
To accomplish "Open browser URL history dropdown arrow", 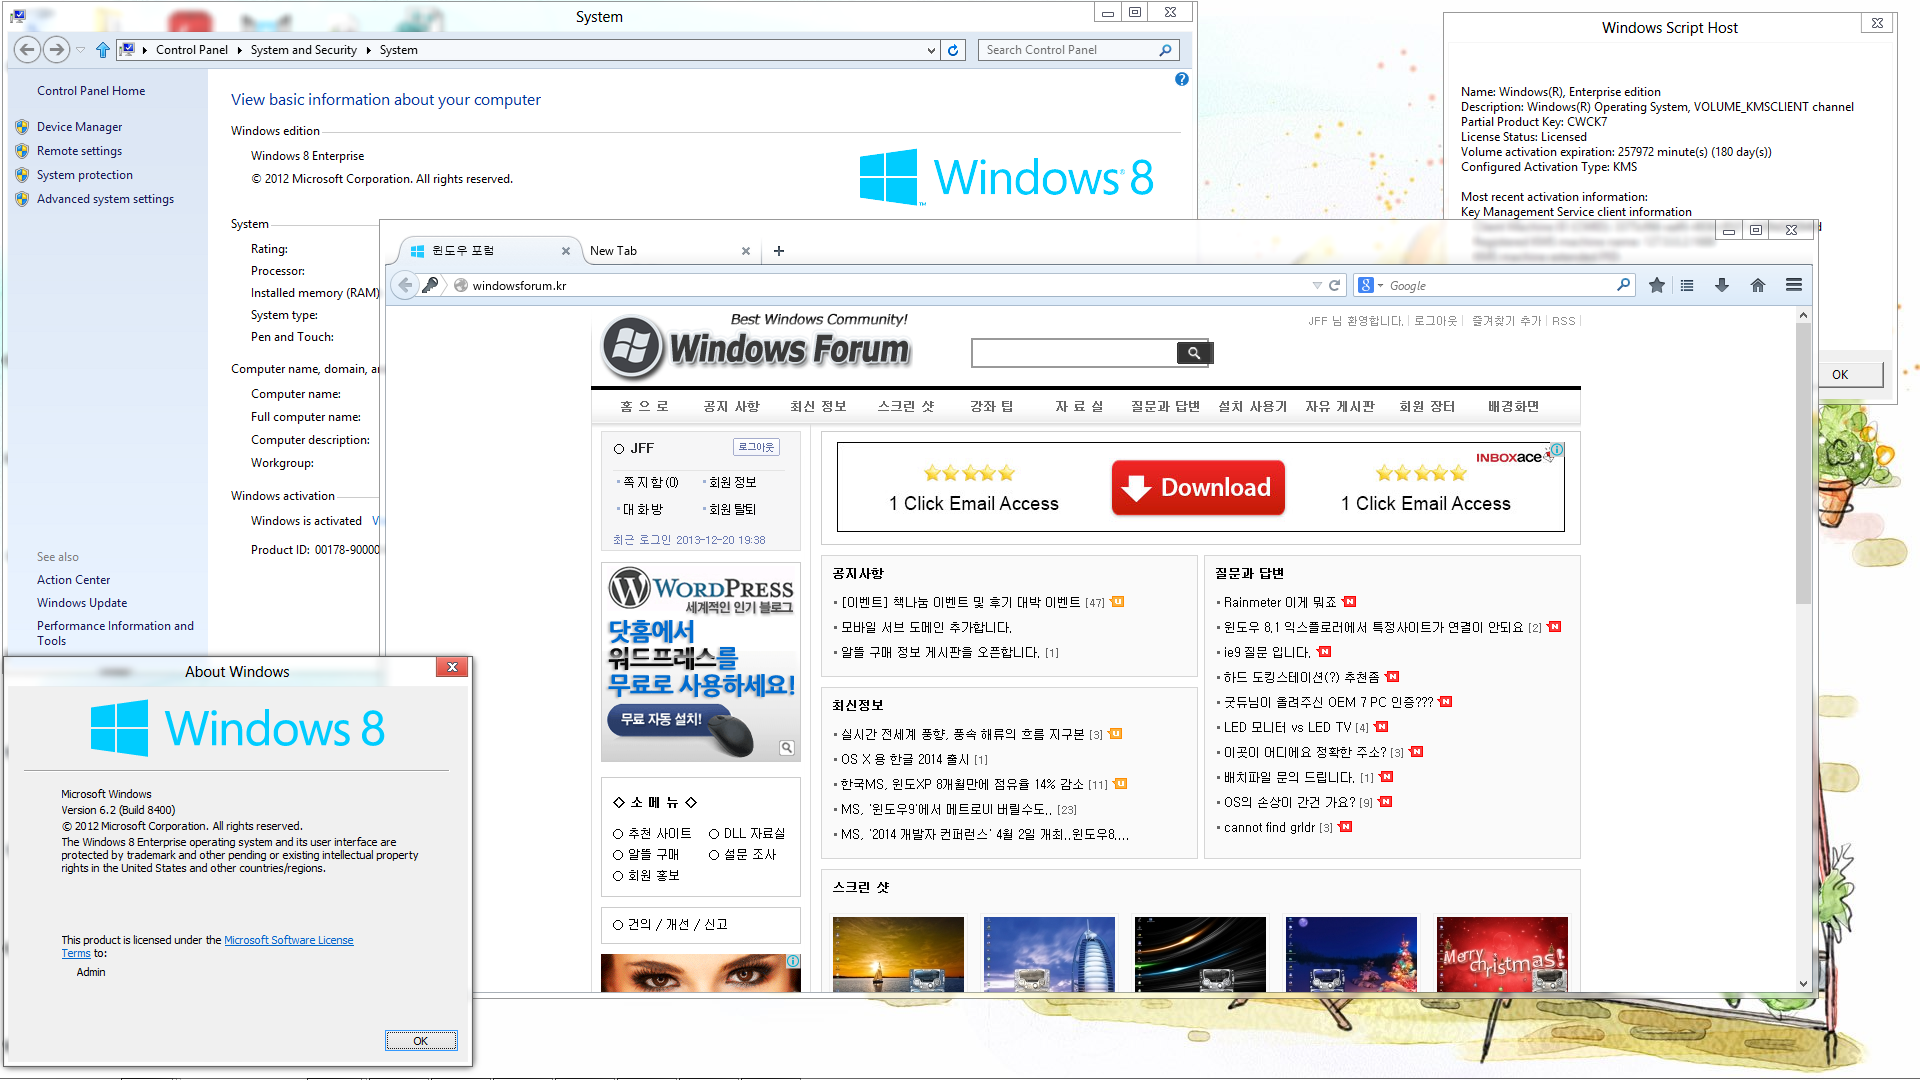I will click(1317, 285).
